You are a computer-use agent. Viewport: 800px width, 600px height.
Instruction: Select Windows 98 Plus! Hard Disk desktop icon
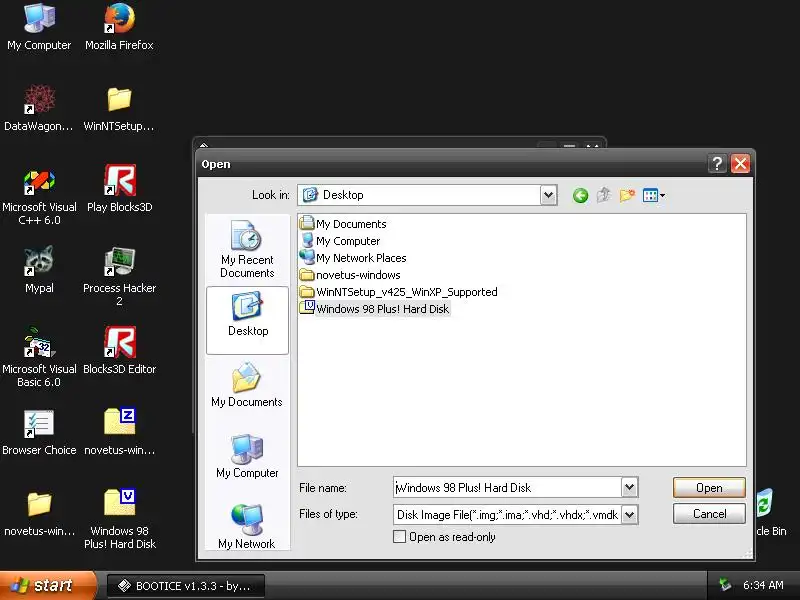pos(119,519)
